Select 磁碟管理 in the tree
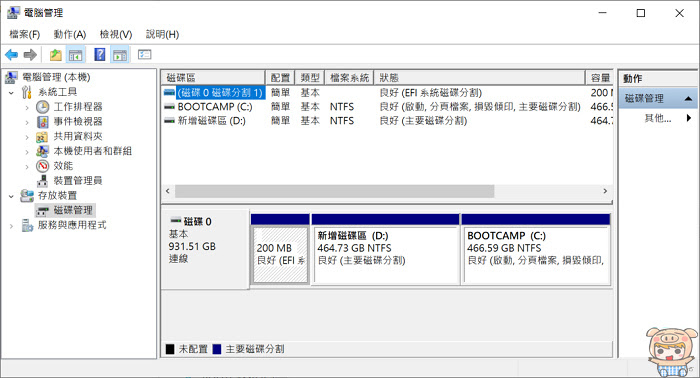 coord(73,210)
